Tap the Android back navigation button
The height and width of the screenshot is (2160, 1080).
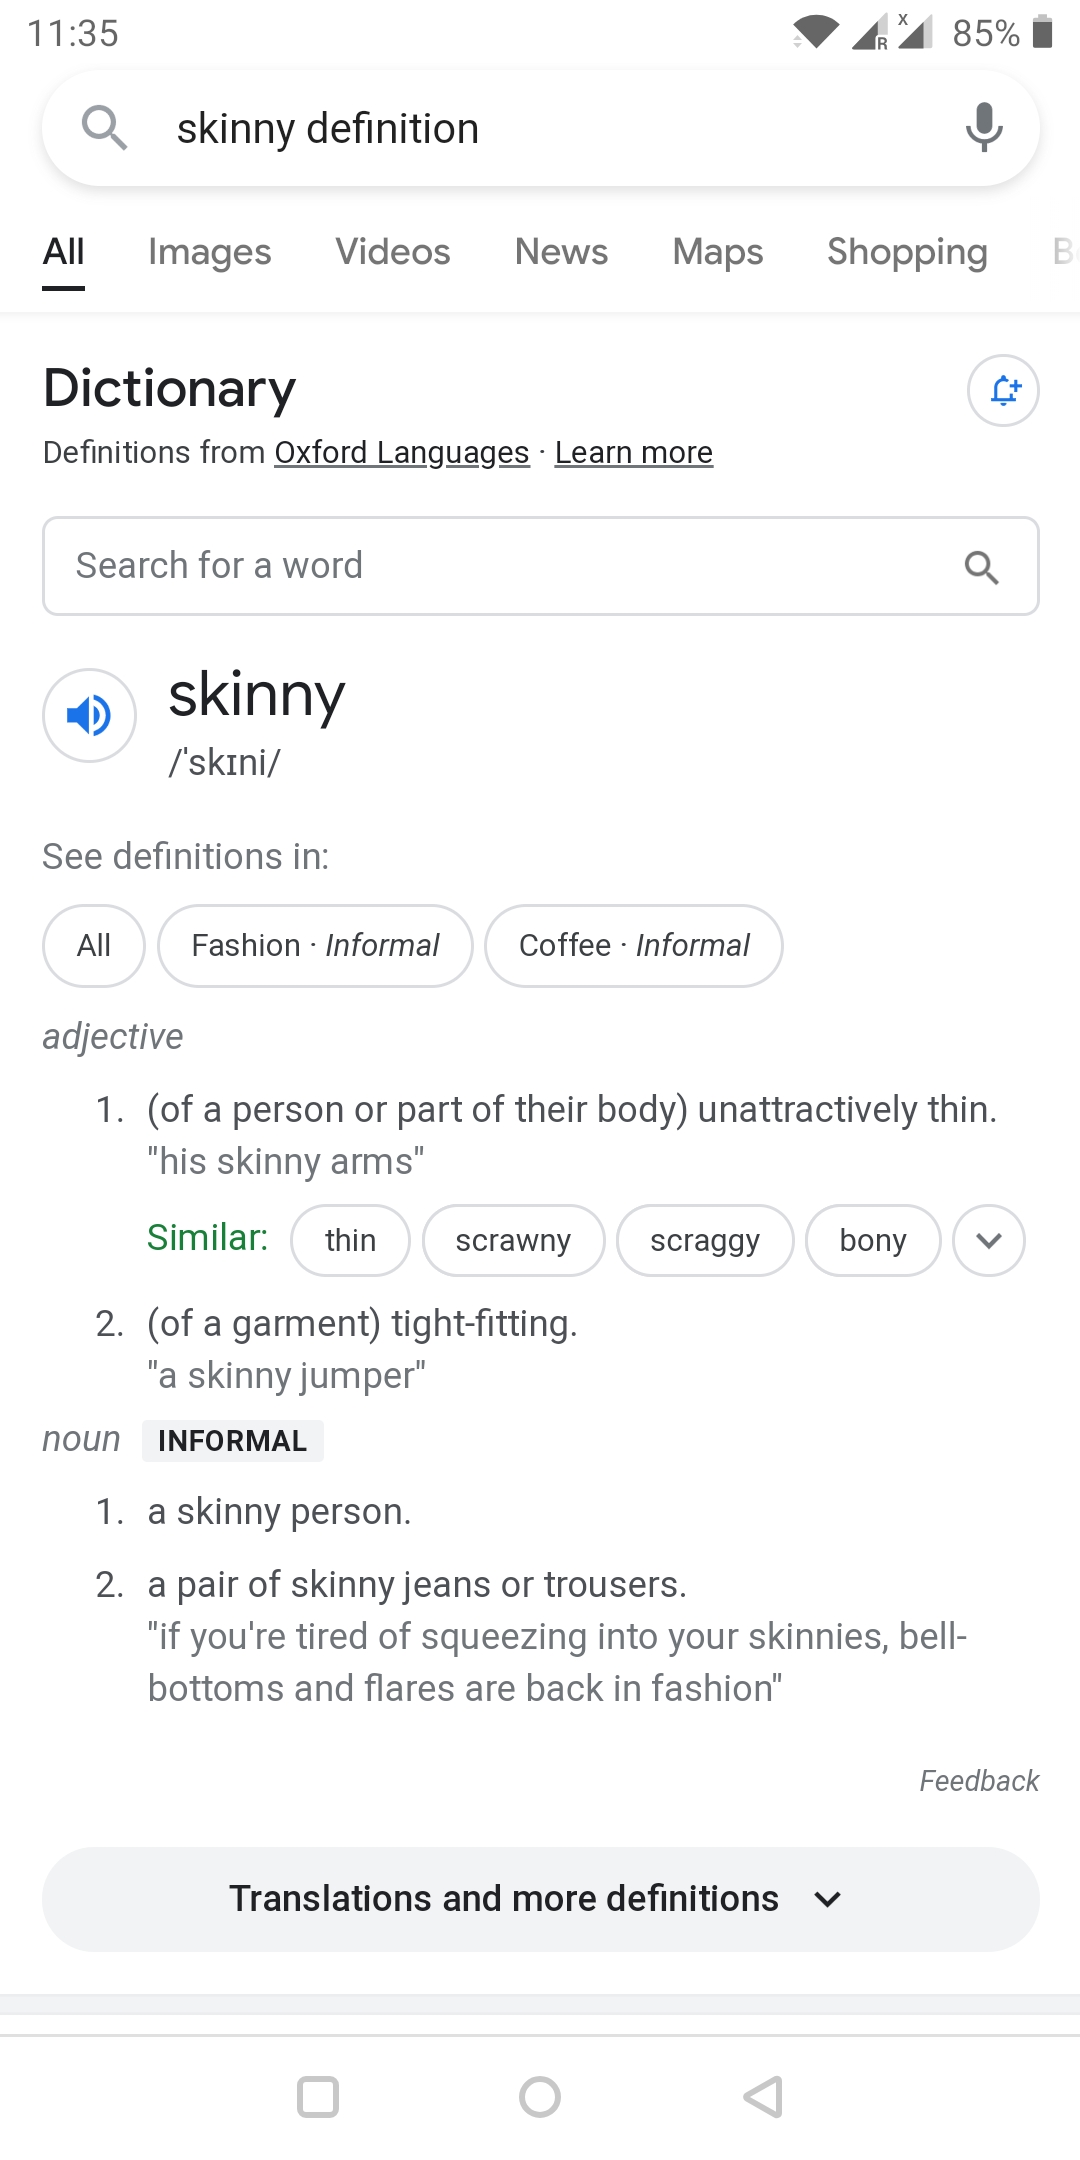click(x=763, y=2097)
